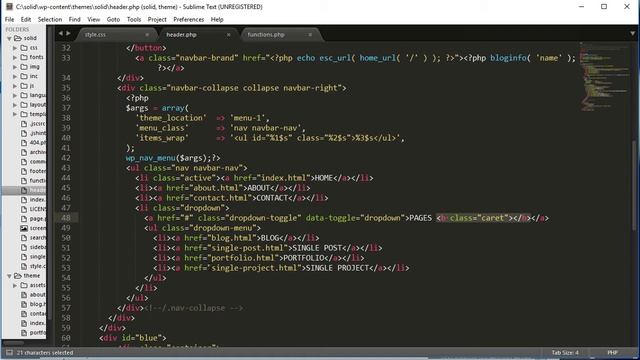This screenshot has width=640, height=360.
Task: Open the Help menu
Action: coord(217,19)
